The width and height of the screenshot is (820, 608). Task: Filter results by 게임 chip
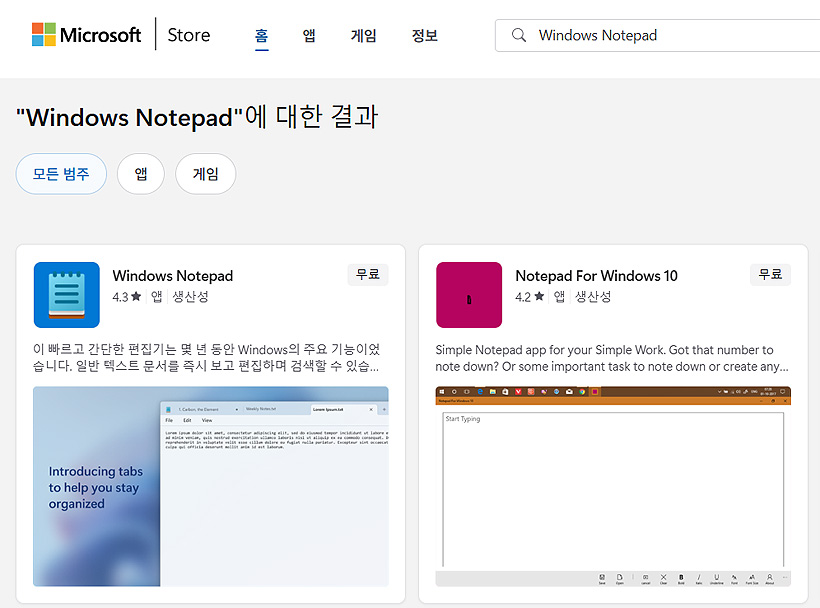point(206,174)
